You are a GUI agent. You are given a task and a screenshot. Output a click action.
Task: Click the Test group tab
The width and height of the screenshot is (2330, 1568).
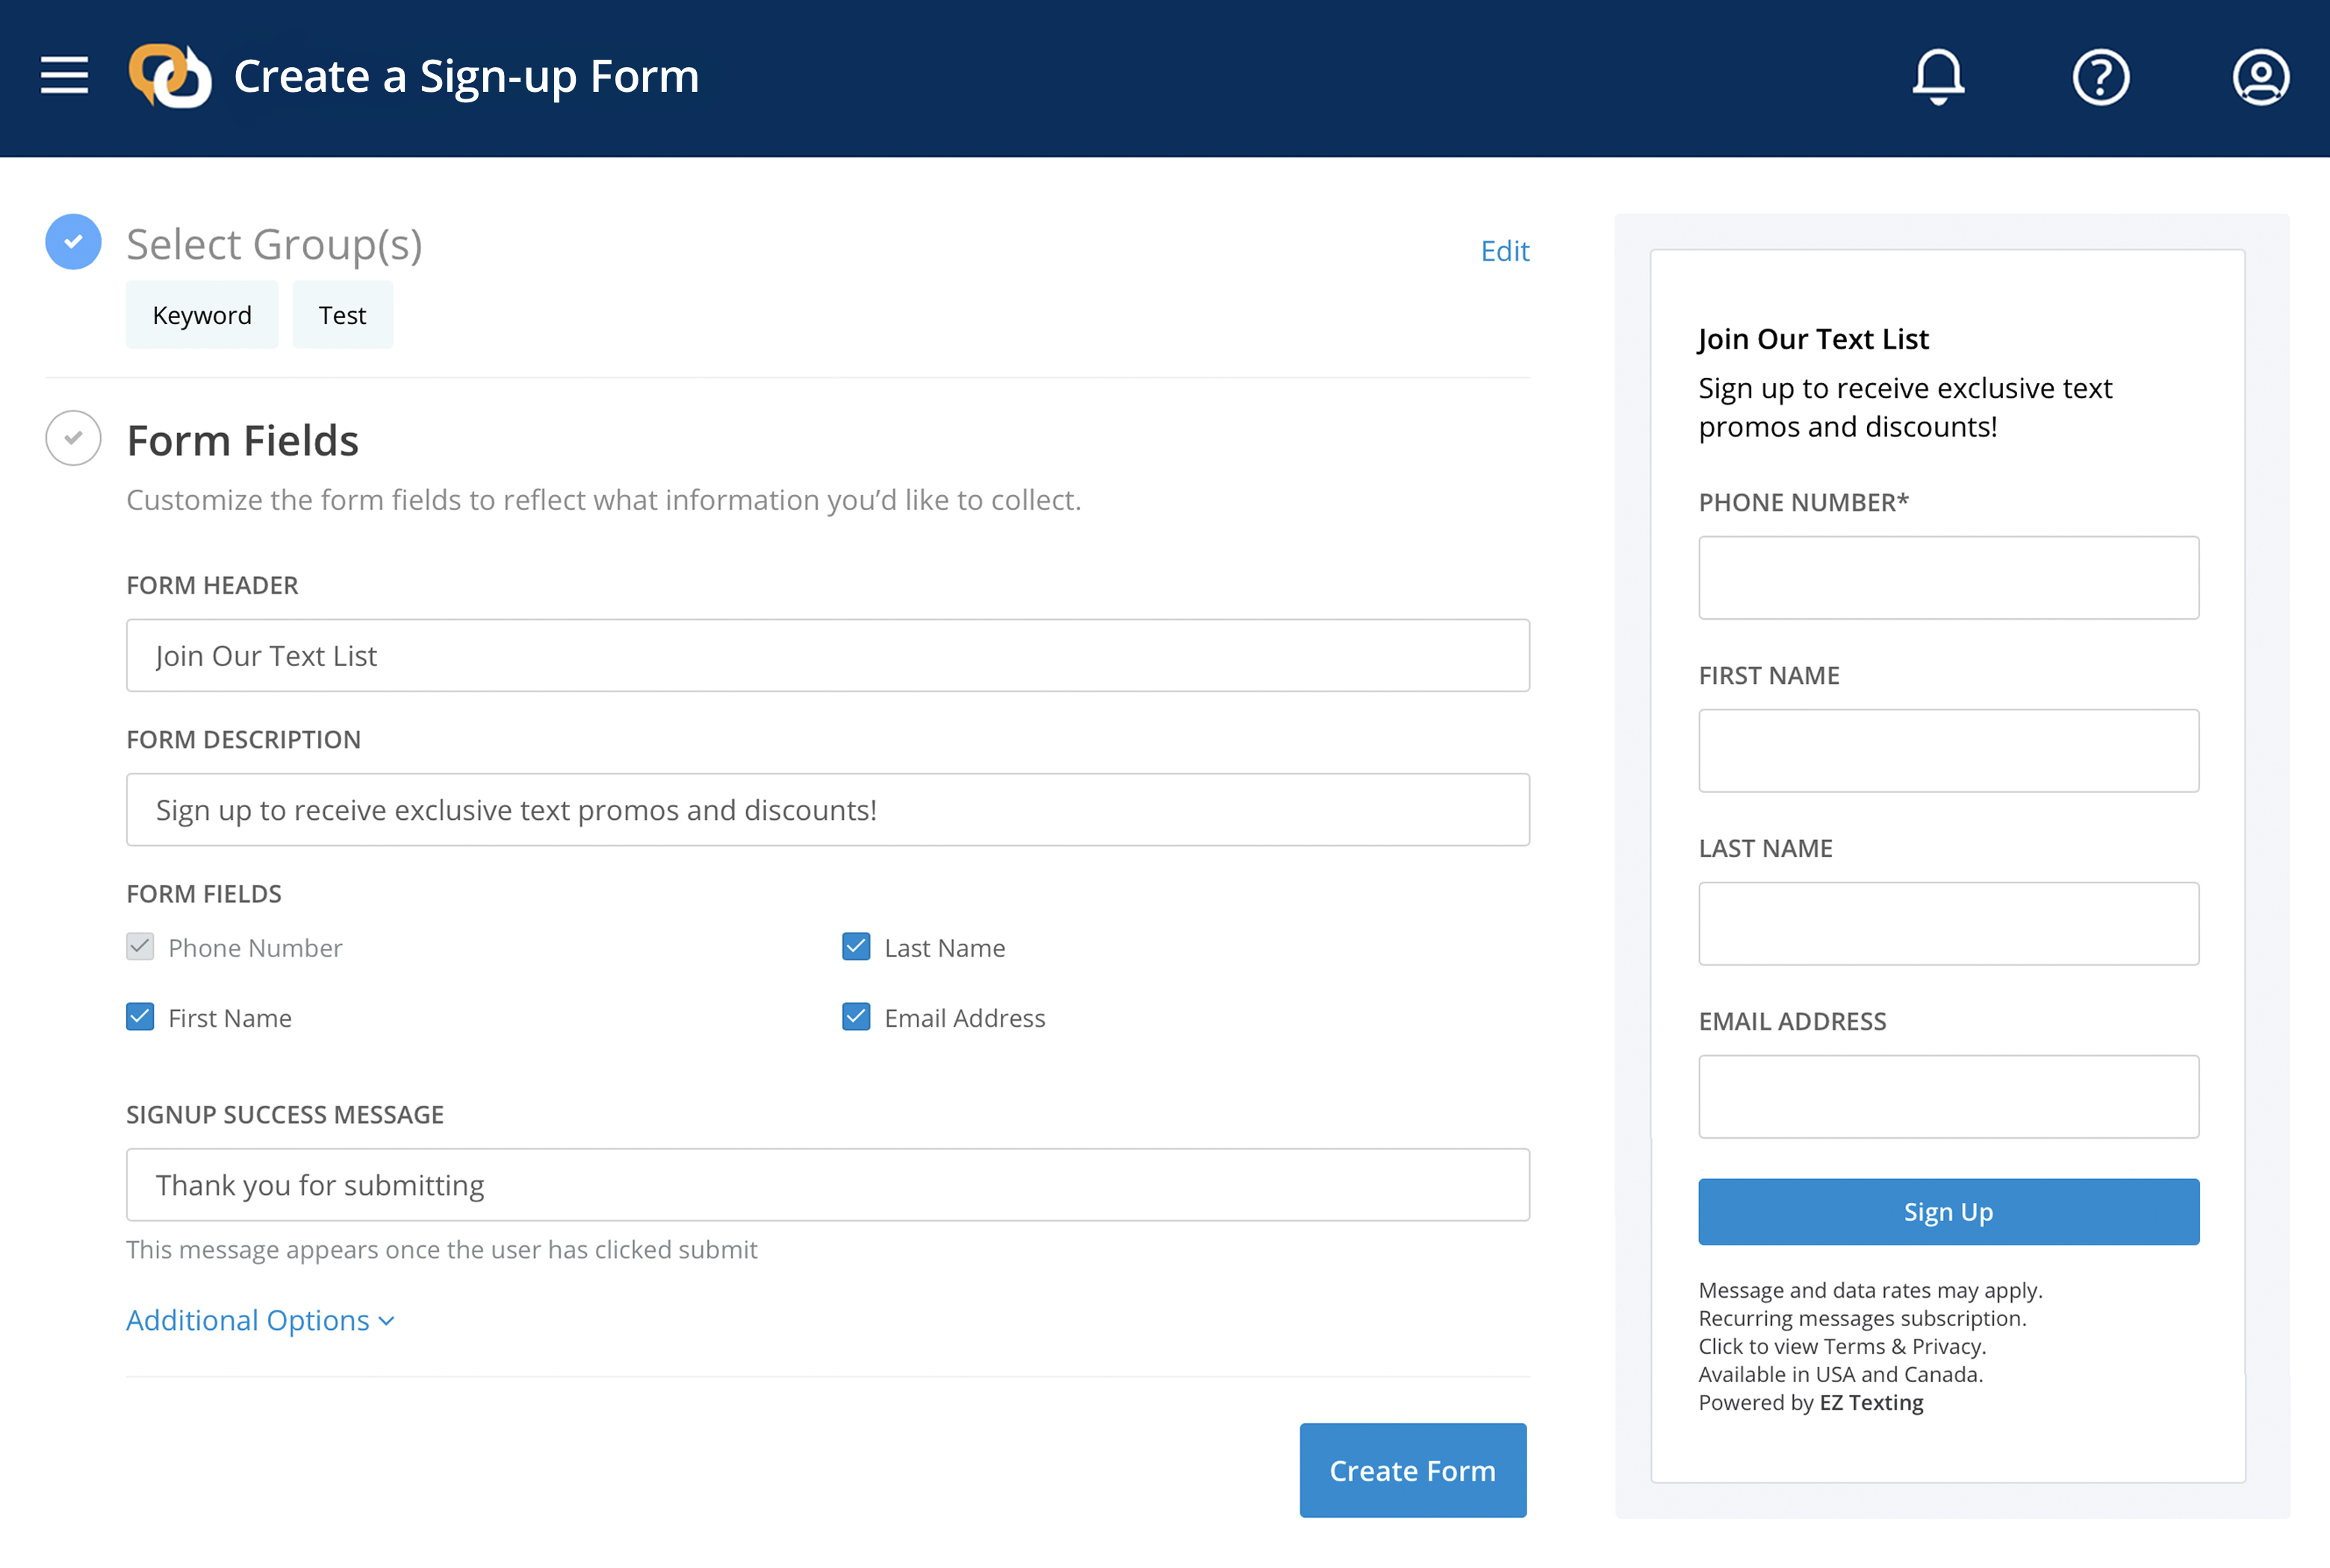(343, 314)
